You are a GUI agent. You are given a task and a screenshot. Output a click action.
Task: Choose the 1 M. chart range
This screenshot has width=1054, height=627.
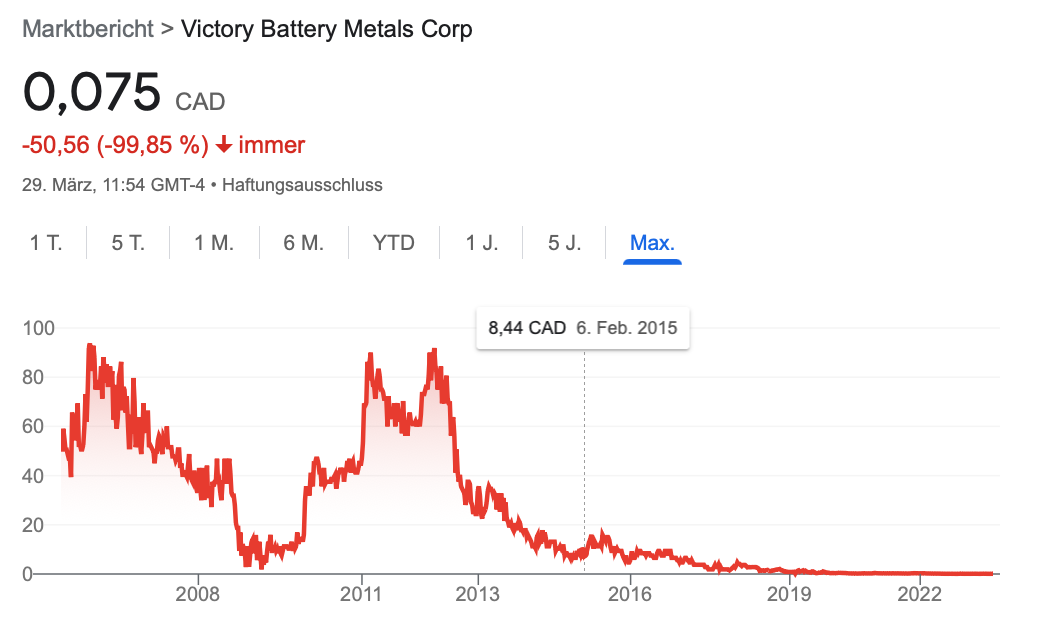click(214, 243)
